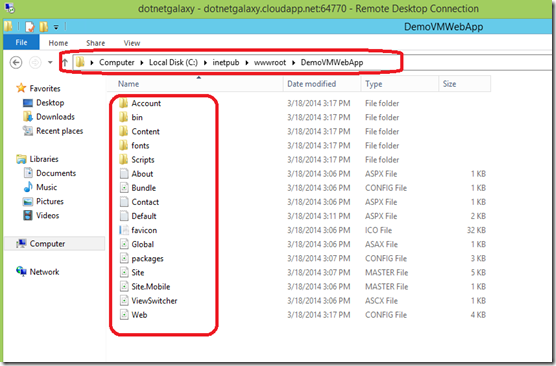Screen dimensions: 556x366
Task: Expand arrow before Computer in address bar
Action: (92, 63)
